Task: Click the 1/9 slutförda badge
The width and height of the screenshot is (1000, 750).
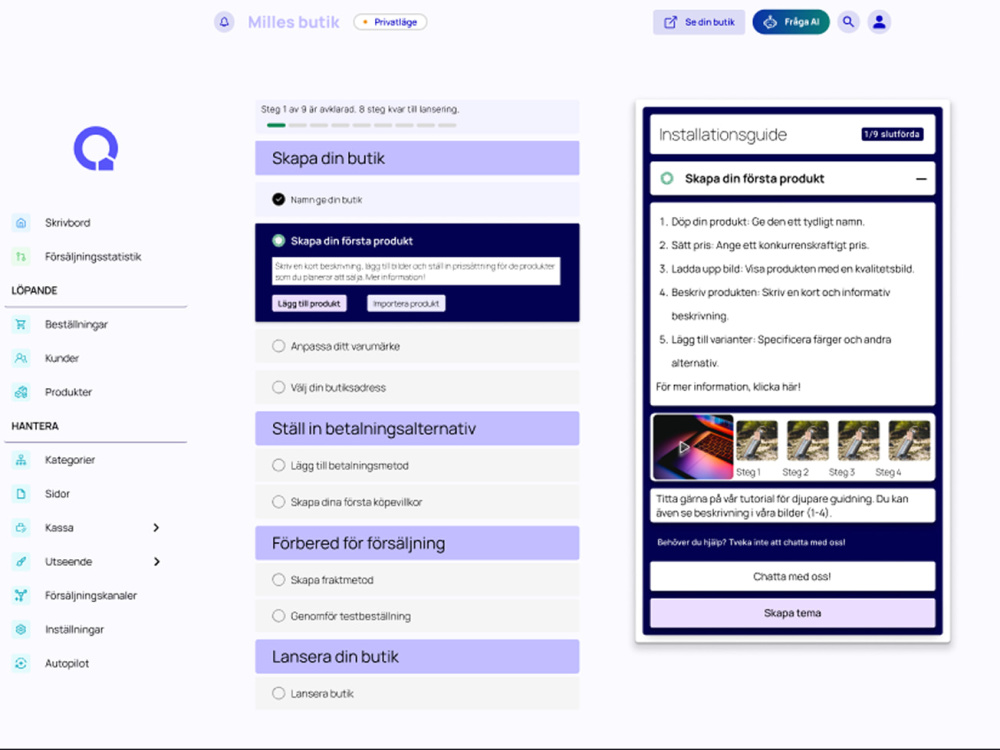Action: (892, 134)
